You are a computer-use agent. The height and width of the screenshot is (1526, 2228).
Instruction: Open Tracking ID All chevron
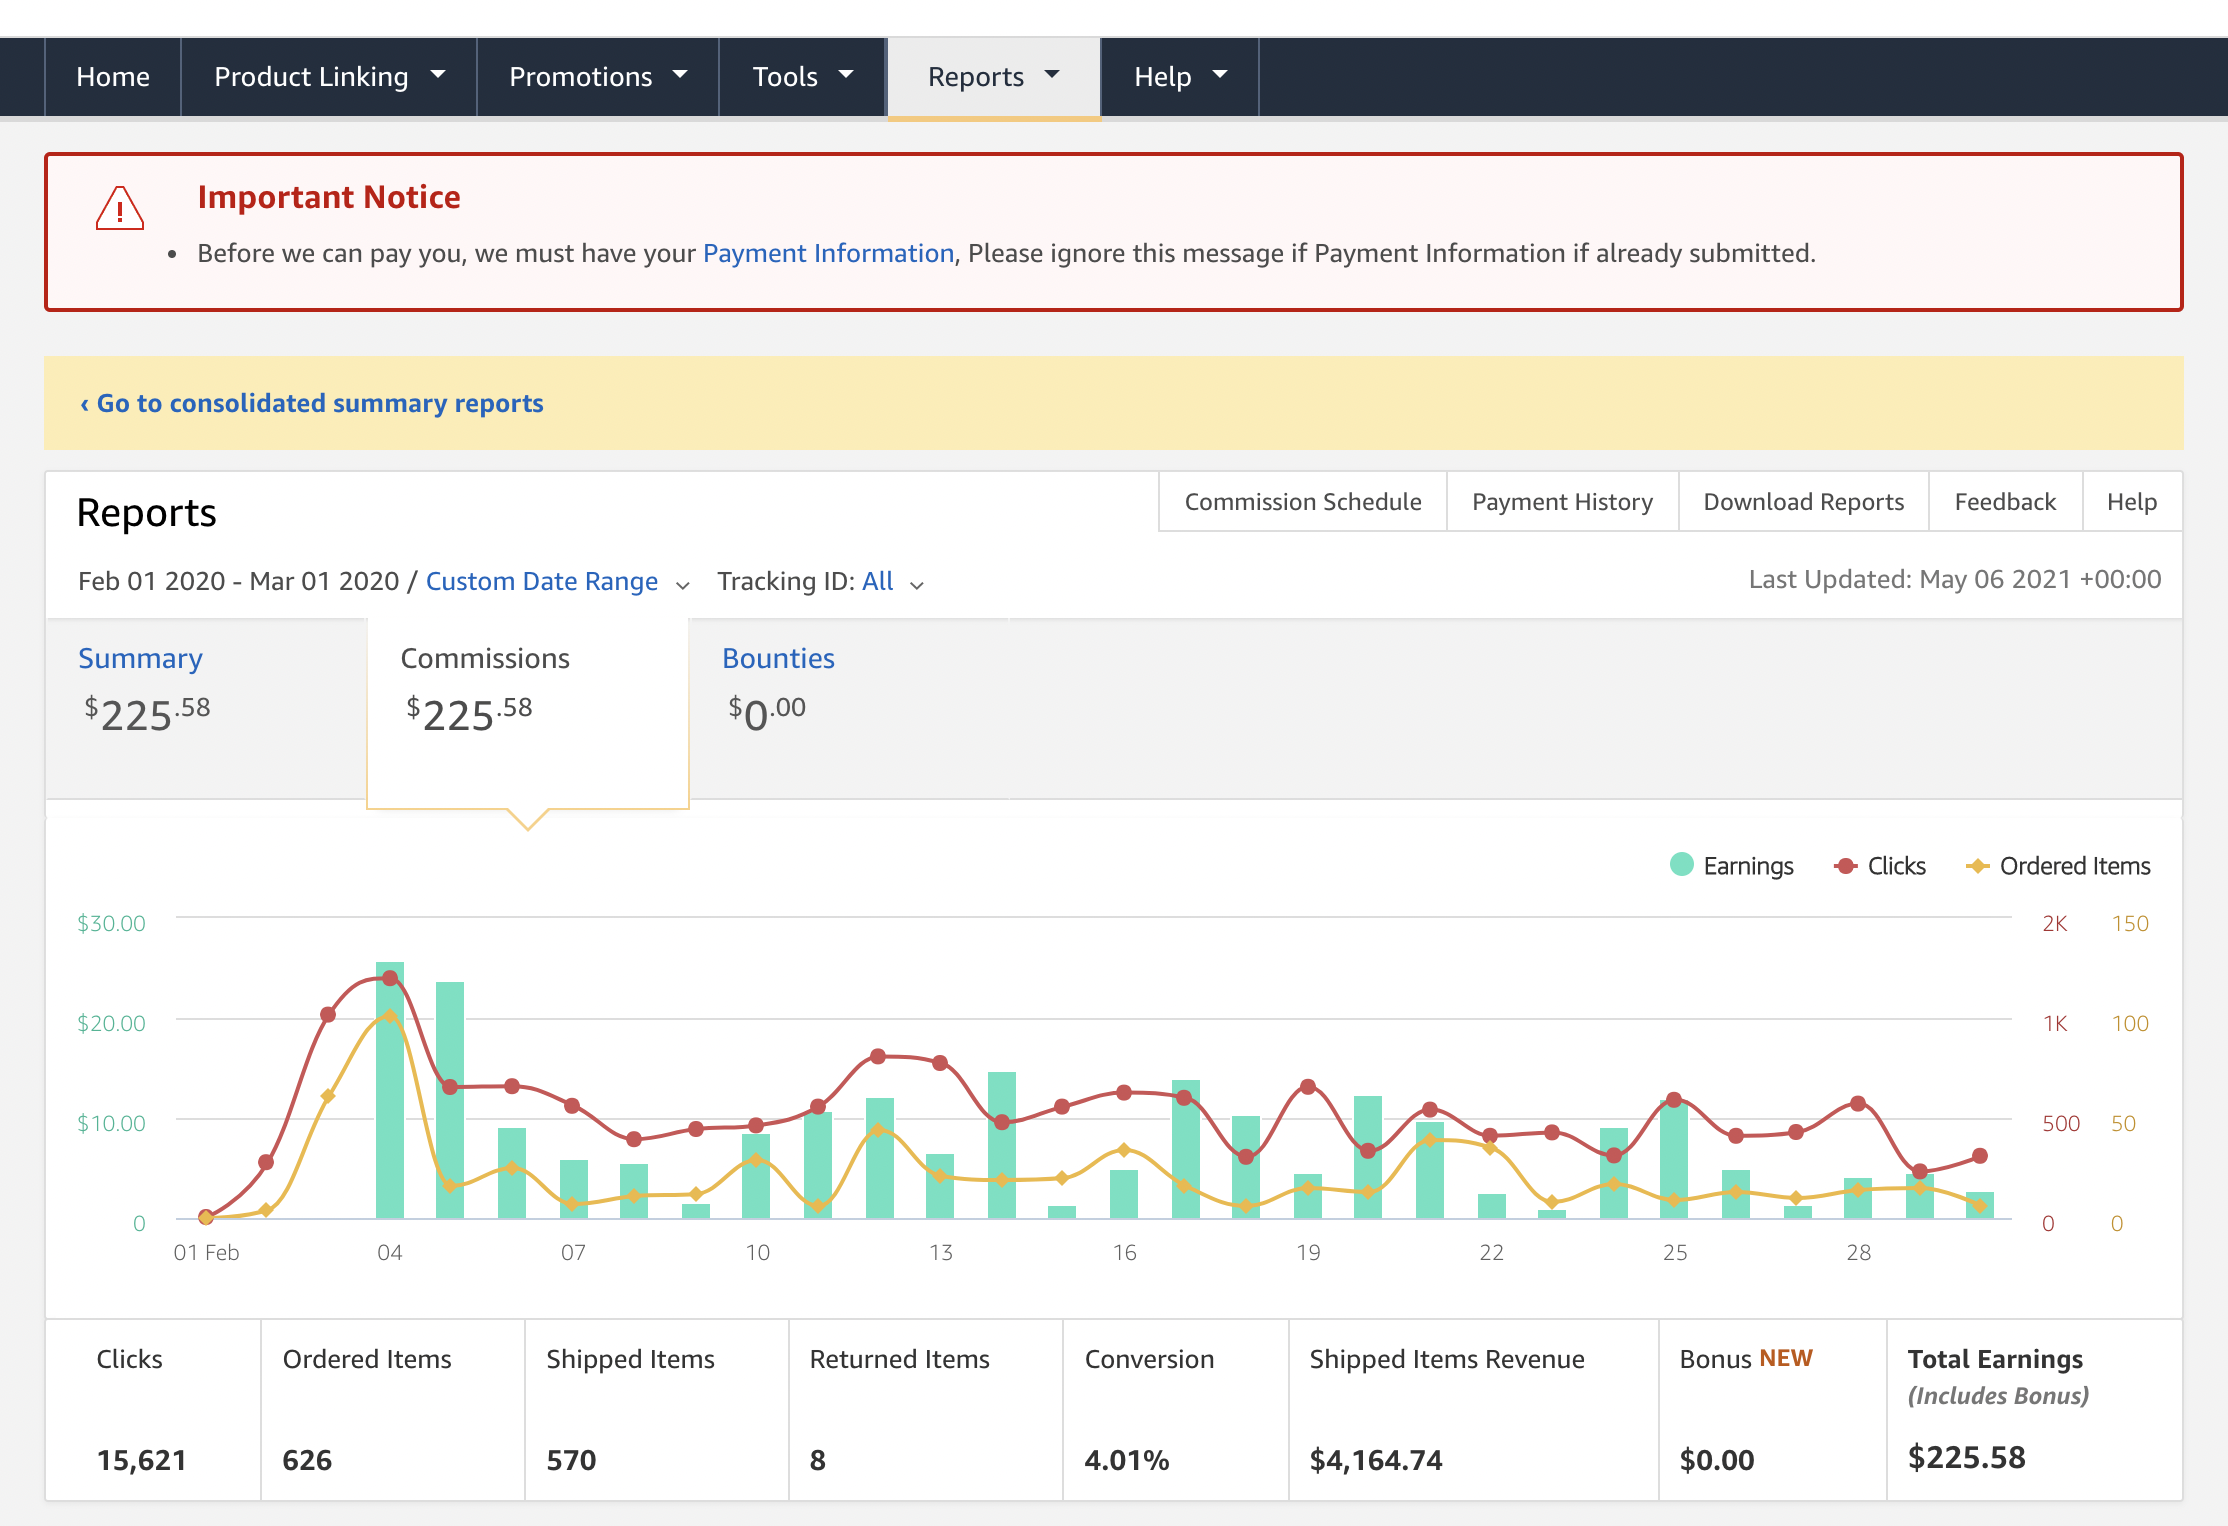click(x=917, y=585)
